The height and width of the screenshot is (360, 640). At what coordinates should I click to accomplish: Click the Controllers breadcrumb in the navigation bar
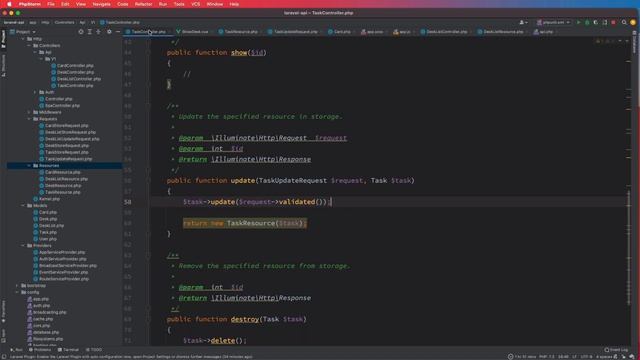pos(64,22)
